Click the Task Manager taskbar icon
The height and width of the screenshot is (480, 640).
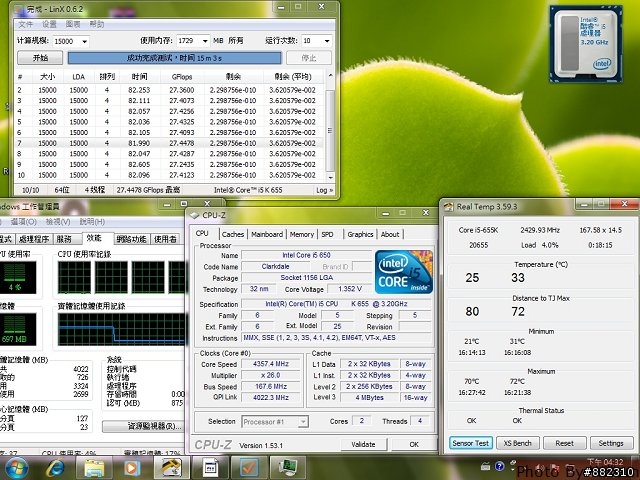pyautogui.click(x=288, y=468)
